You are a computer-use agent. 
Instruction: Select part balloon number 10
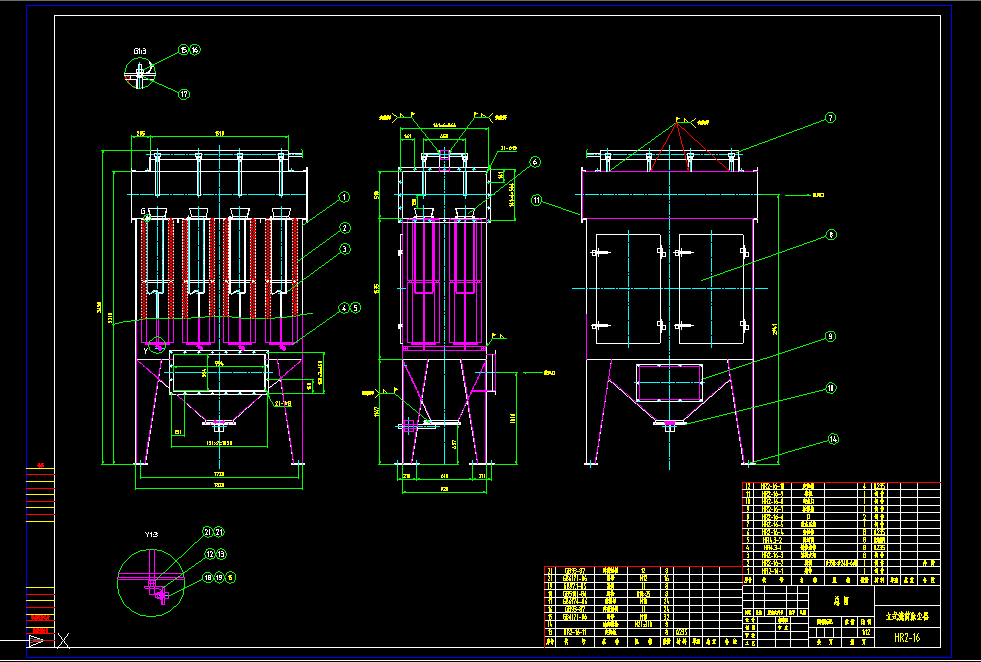(831, 389)
